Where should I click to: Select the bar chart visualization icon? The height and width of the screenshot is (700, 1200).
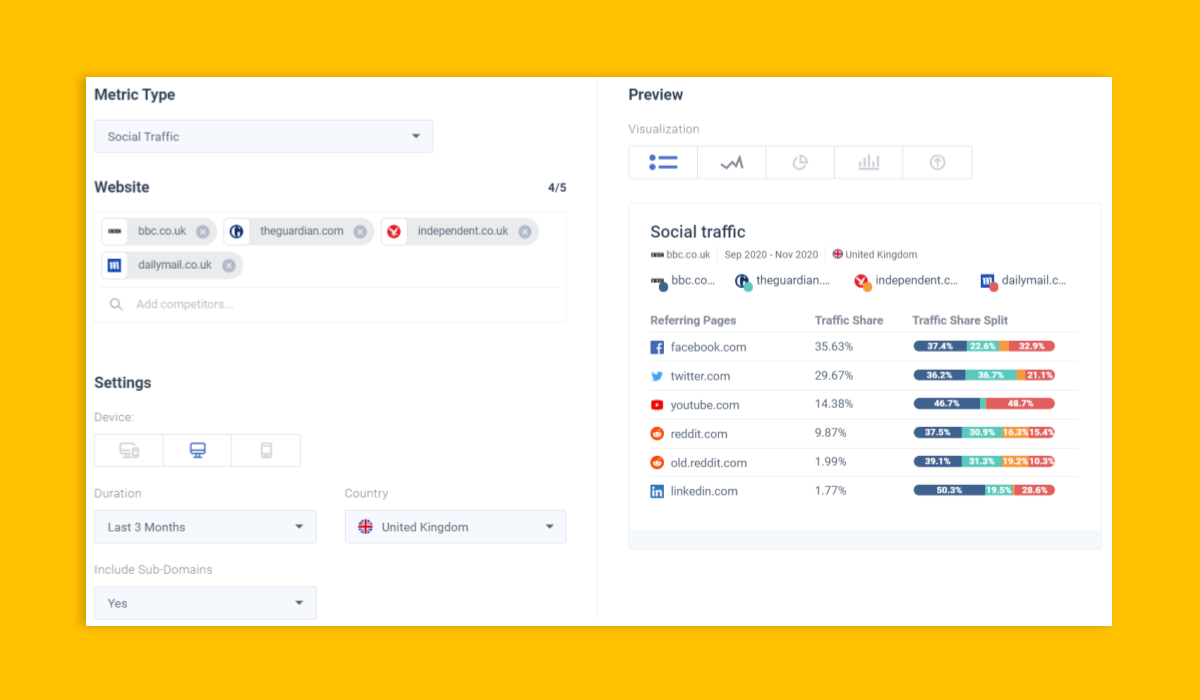pos(868,162)
